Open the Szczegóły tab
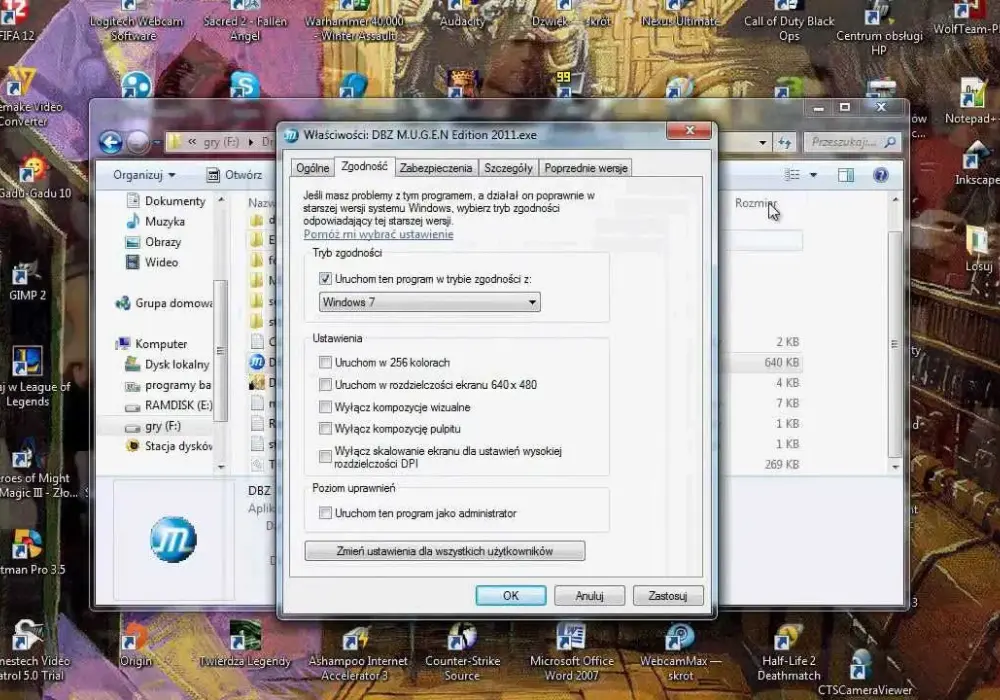 click(x=508, y=168)
